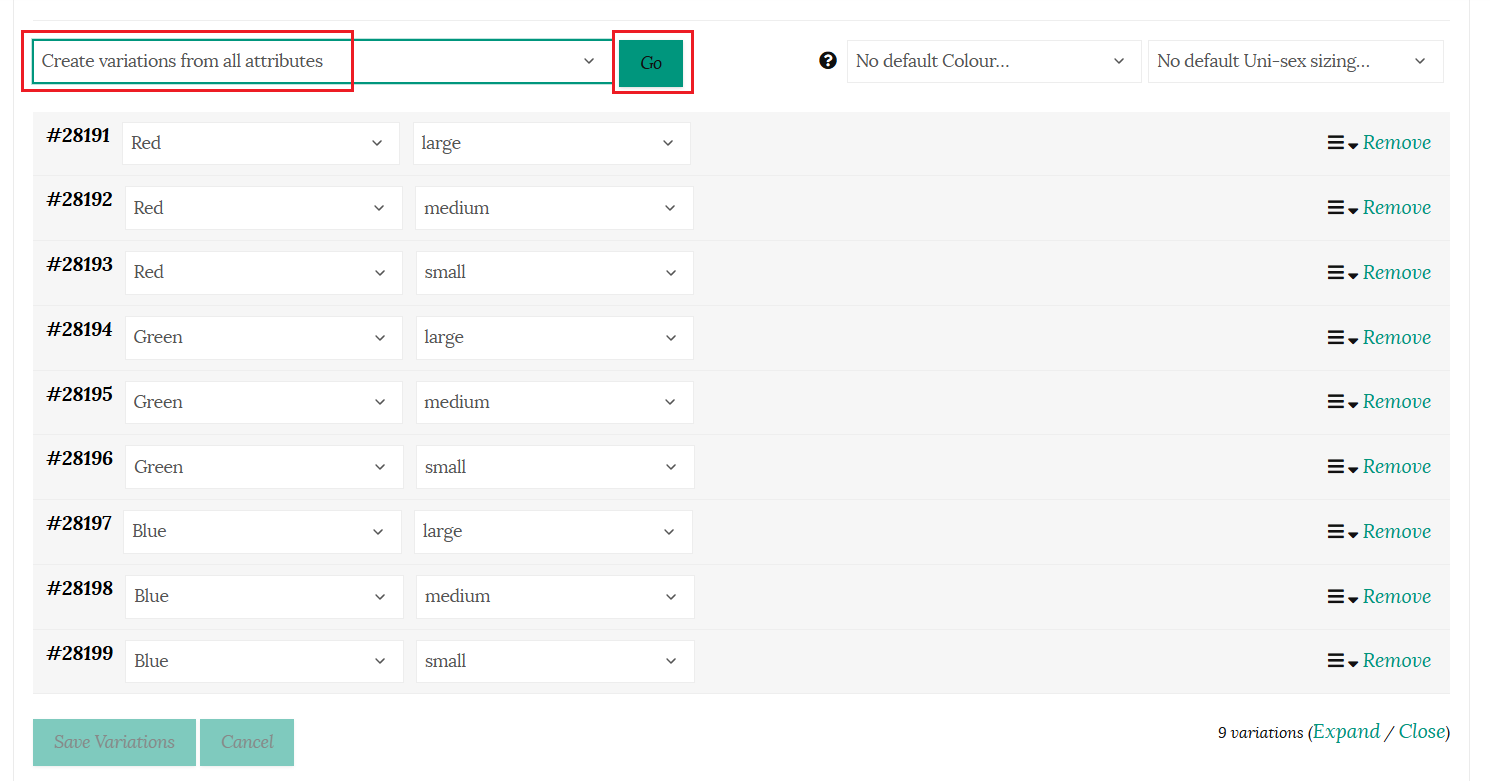Open the medium size dropdown for #28198

[555, 596]
